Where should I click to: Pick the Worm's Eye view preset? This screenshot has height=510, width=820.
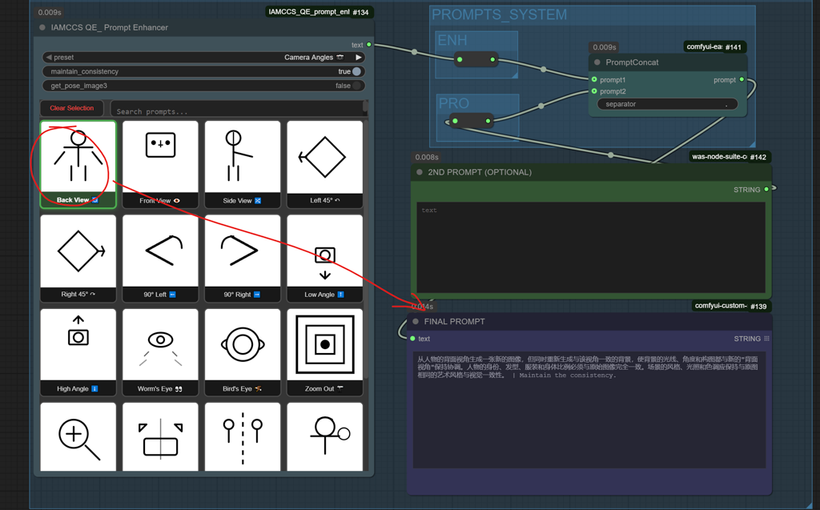[x=160, y=350]
